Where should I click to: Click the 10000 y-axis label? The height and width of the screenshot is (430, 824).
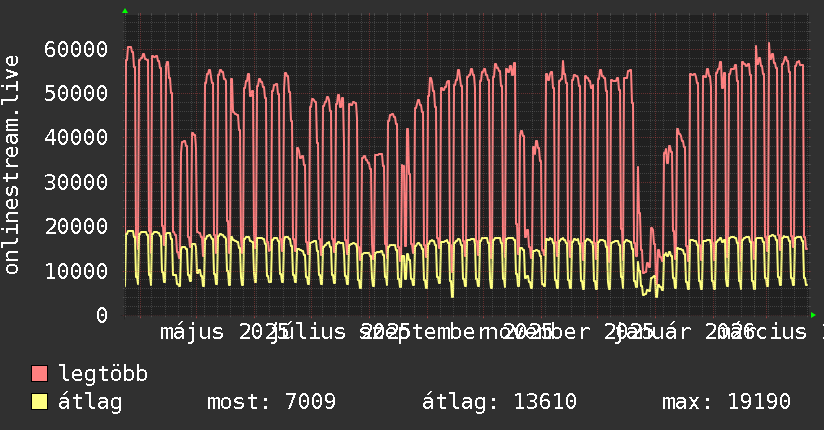click(x=76, y=271)
